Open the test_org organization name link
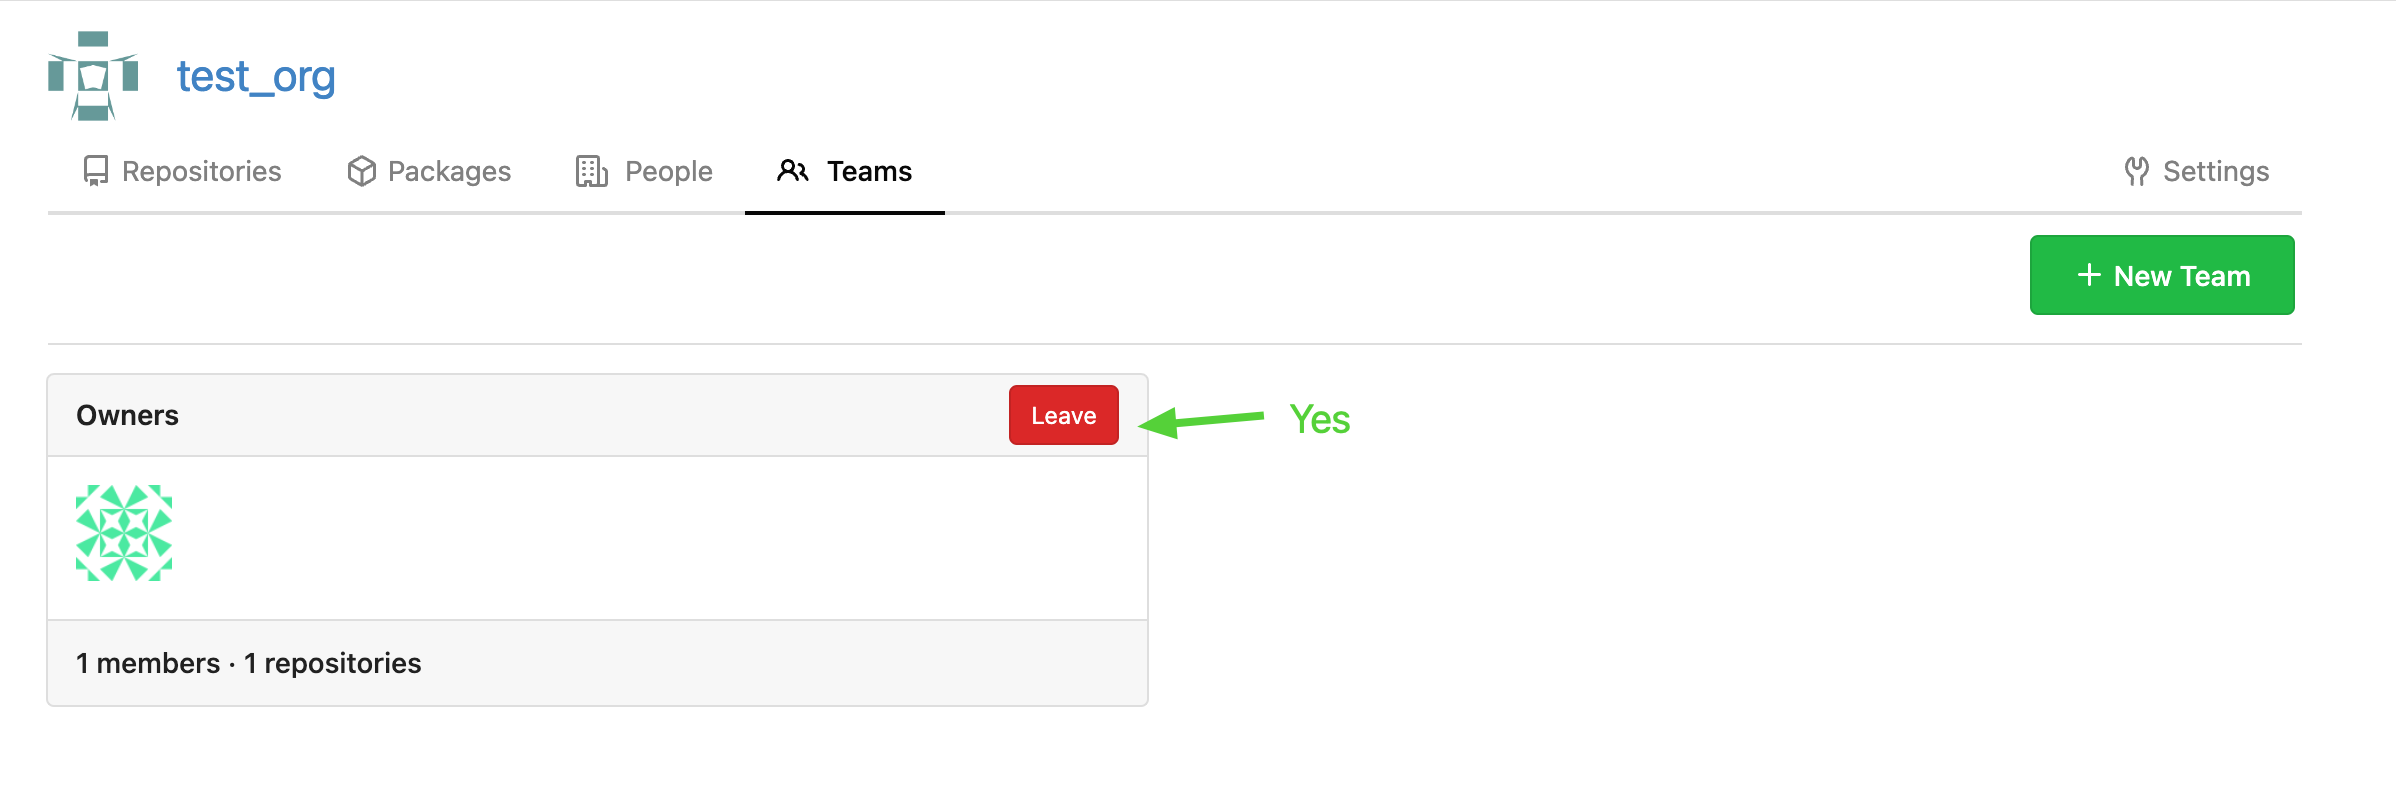Image resolution: width=2396 pixels, height=794 pixels. pyautogui.click(x=256, y=77)
